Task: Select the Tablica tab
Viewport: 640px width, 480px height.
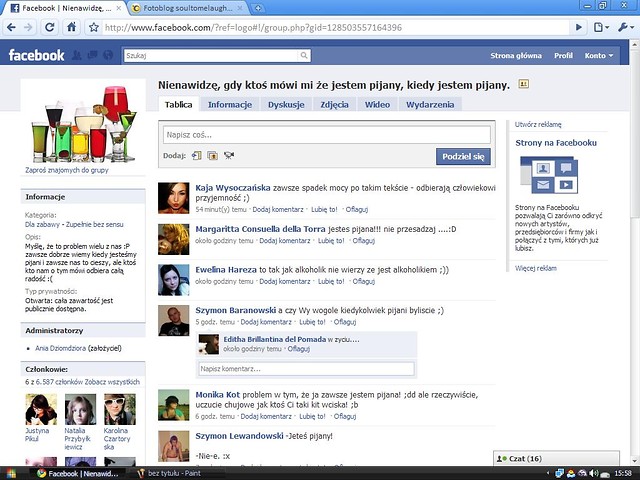Action: click(x=178, y=104)
